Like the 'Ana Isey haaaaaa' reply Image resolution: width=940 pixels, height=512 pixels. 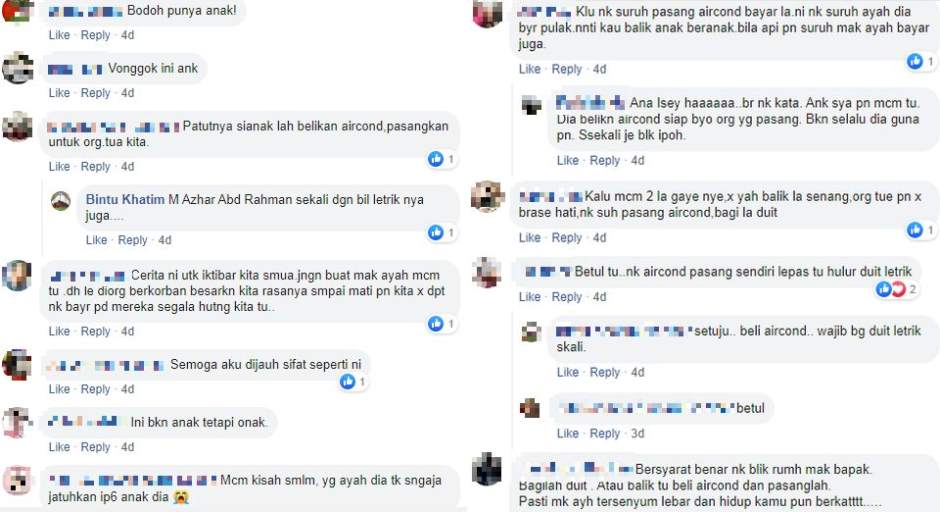[567, 160]
